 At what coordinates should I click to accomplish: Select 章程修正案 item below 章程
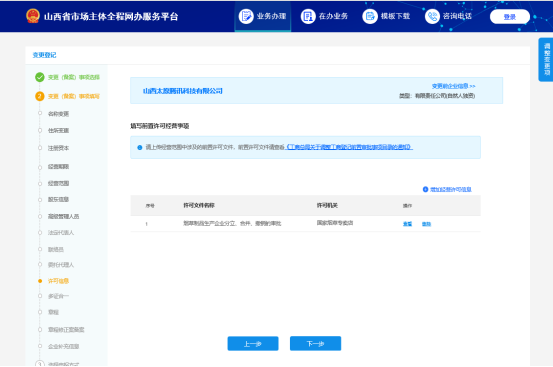[66, 330]
